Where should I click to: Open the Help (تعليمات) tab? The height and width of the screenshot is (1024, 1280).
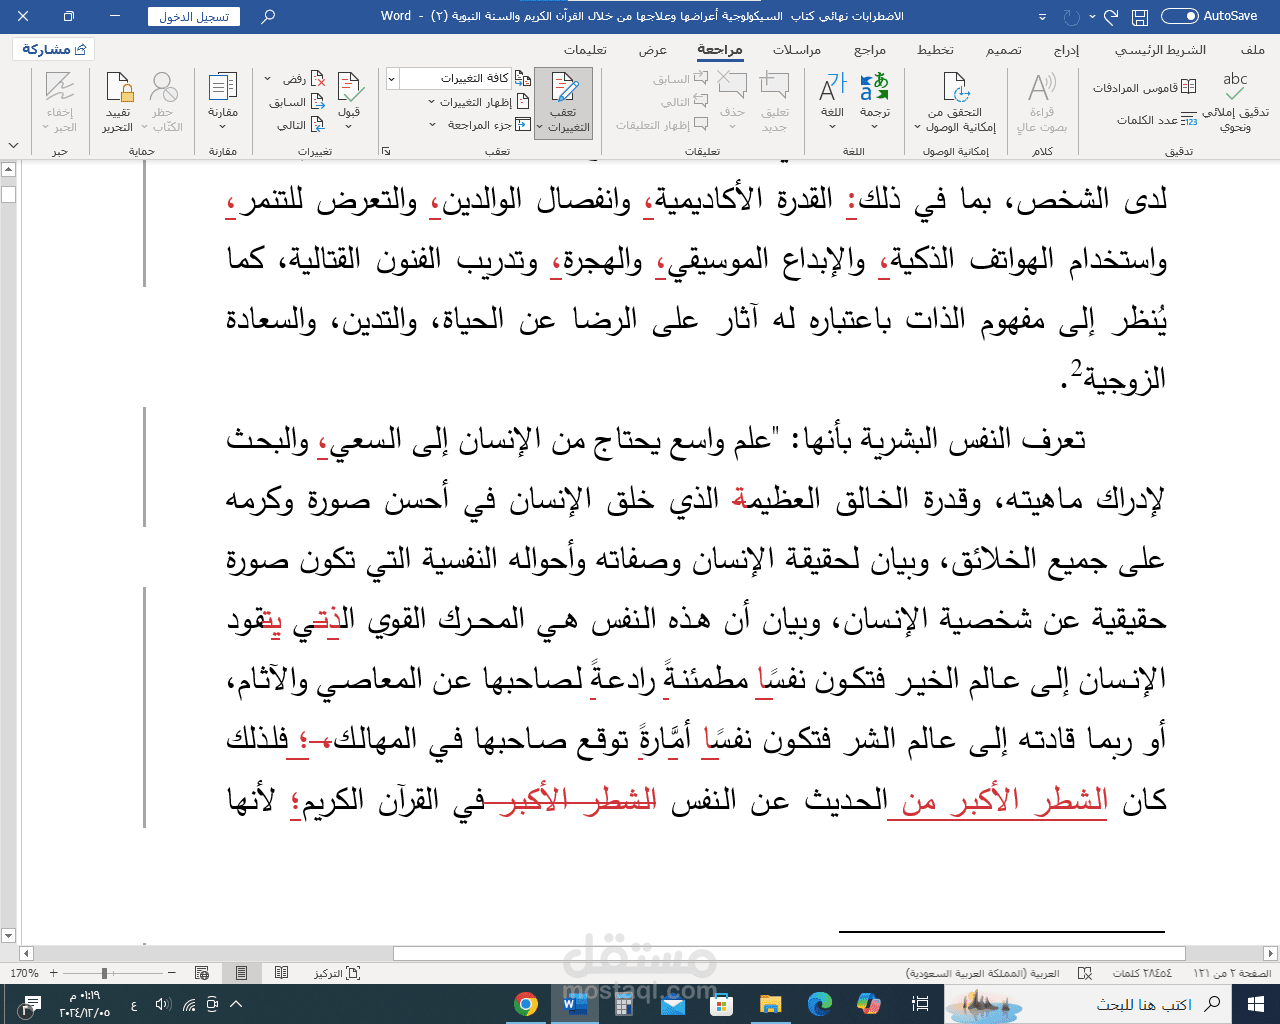click(x=585, y=50)
